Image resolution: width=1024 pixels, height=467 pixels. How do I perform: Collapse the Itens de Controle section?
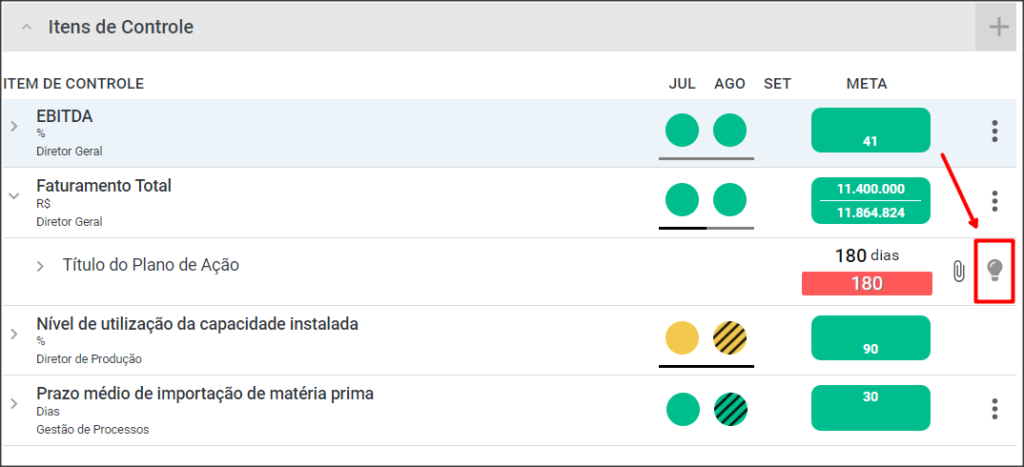26,27
